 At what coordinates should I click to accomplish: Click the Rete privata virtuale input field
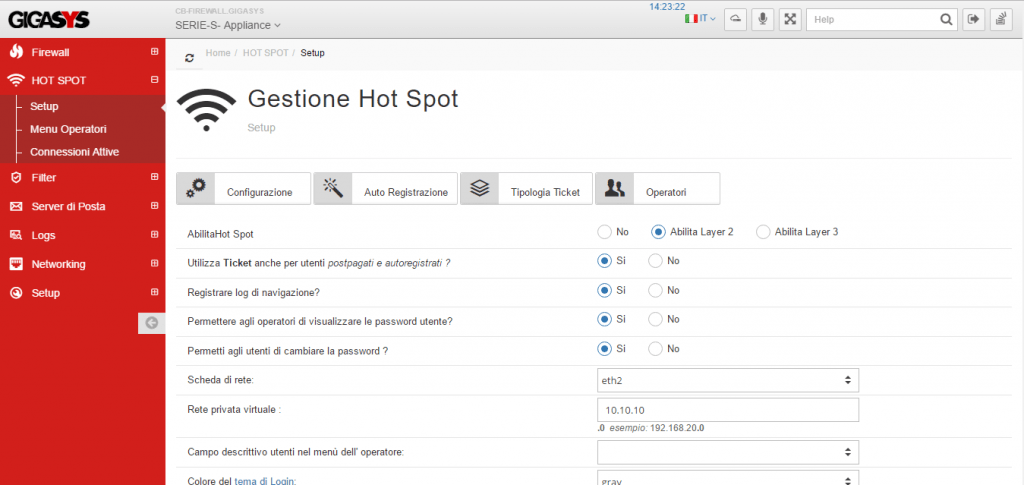coord(728,410)
